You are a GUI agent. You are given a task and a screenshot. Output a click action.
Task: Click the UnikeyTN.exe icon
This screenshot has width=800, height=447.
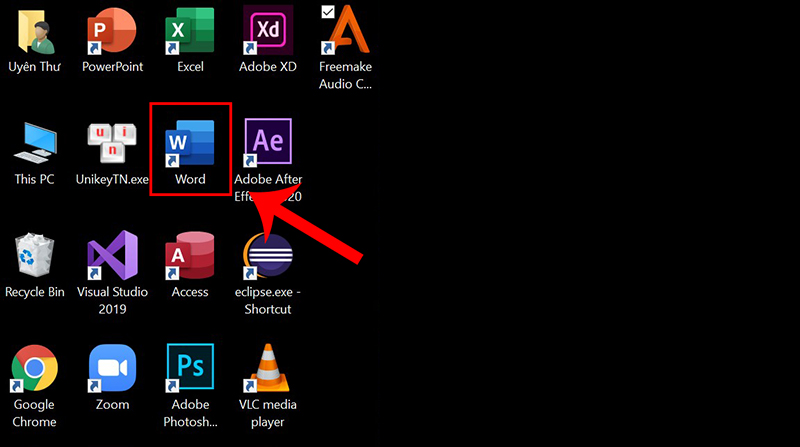click(x=112, y=142)
